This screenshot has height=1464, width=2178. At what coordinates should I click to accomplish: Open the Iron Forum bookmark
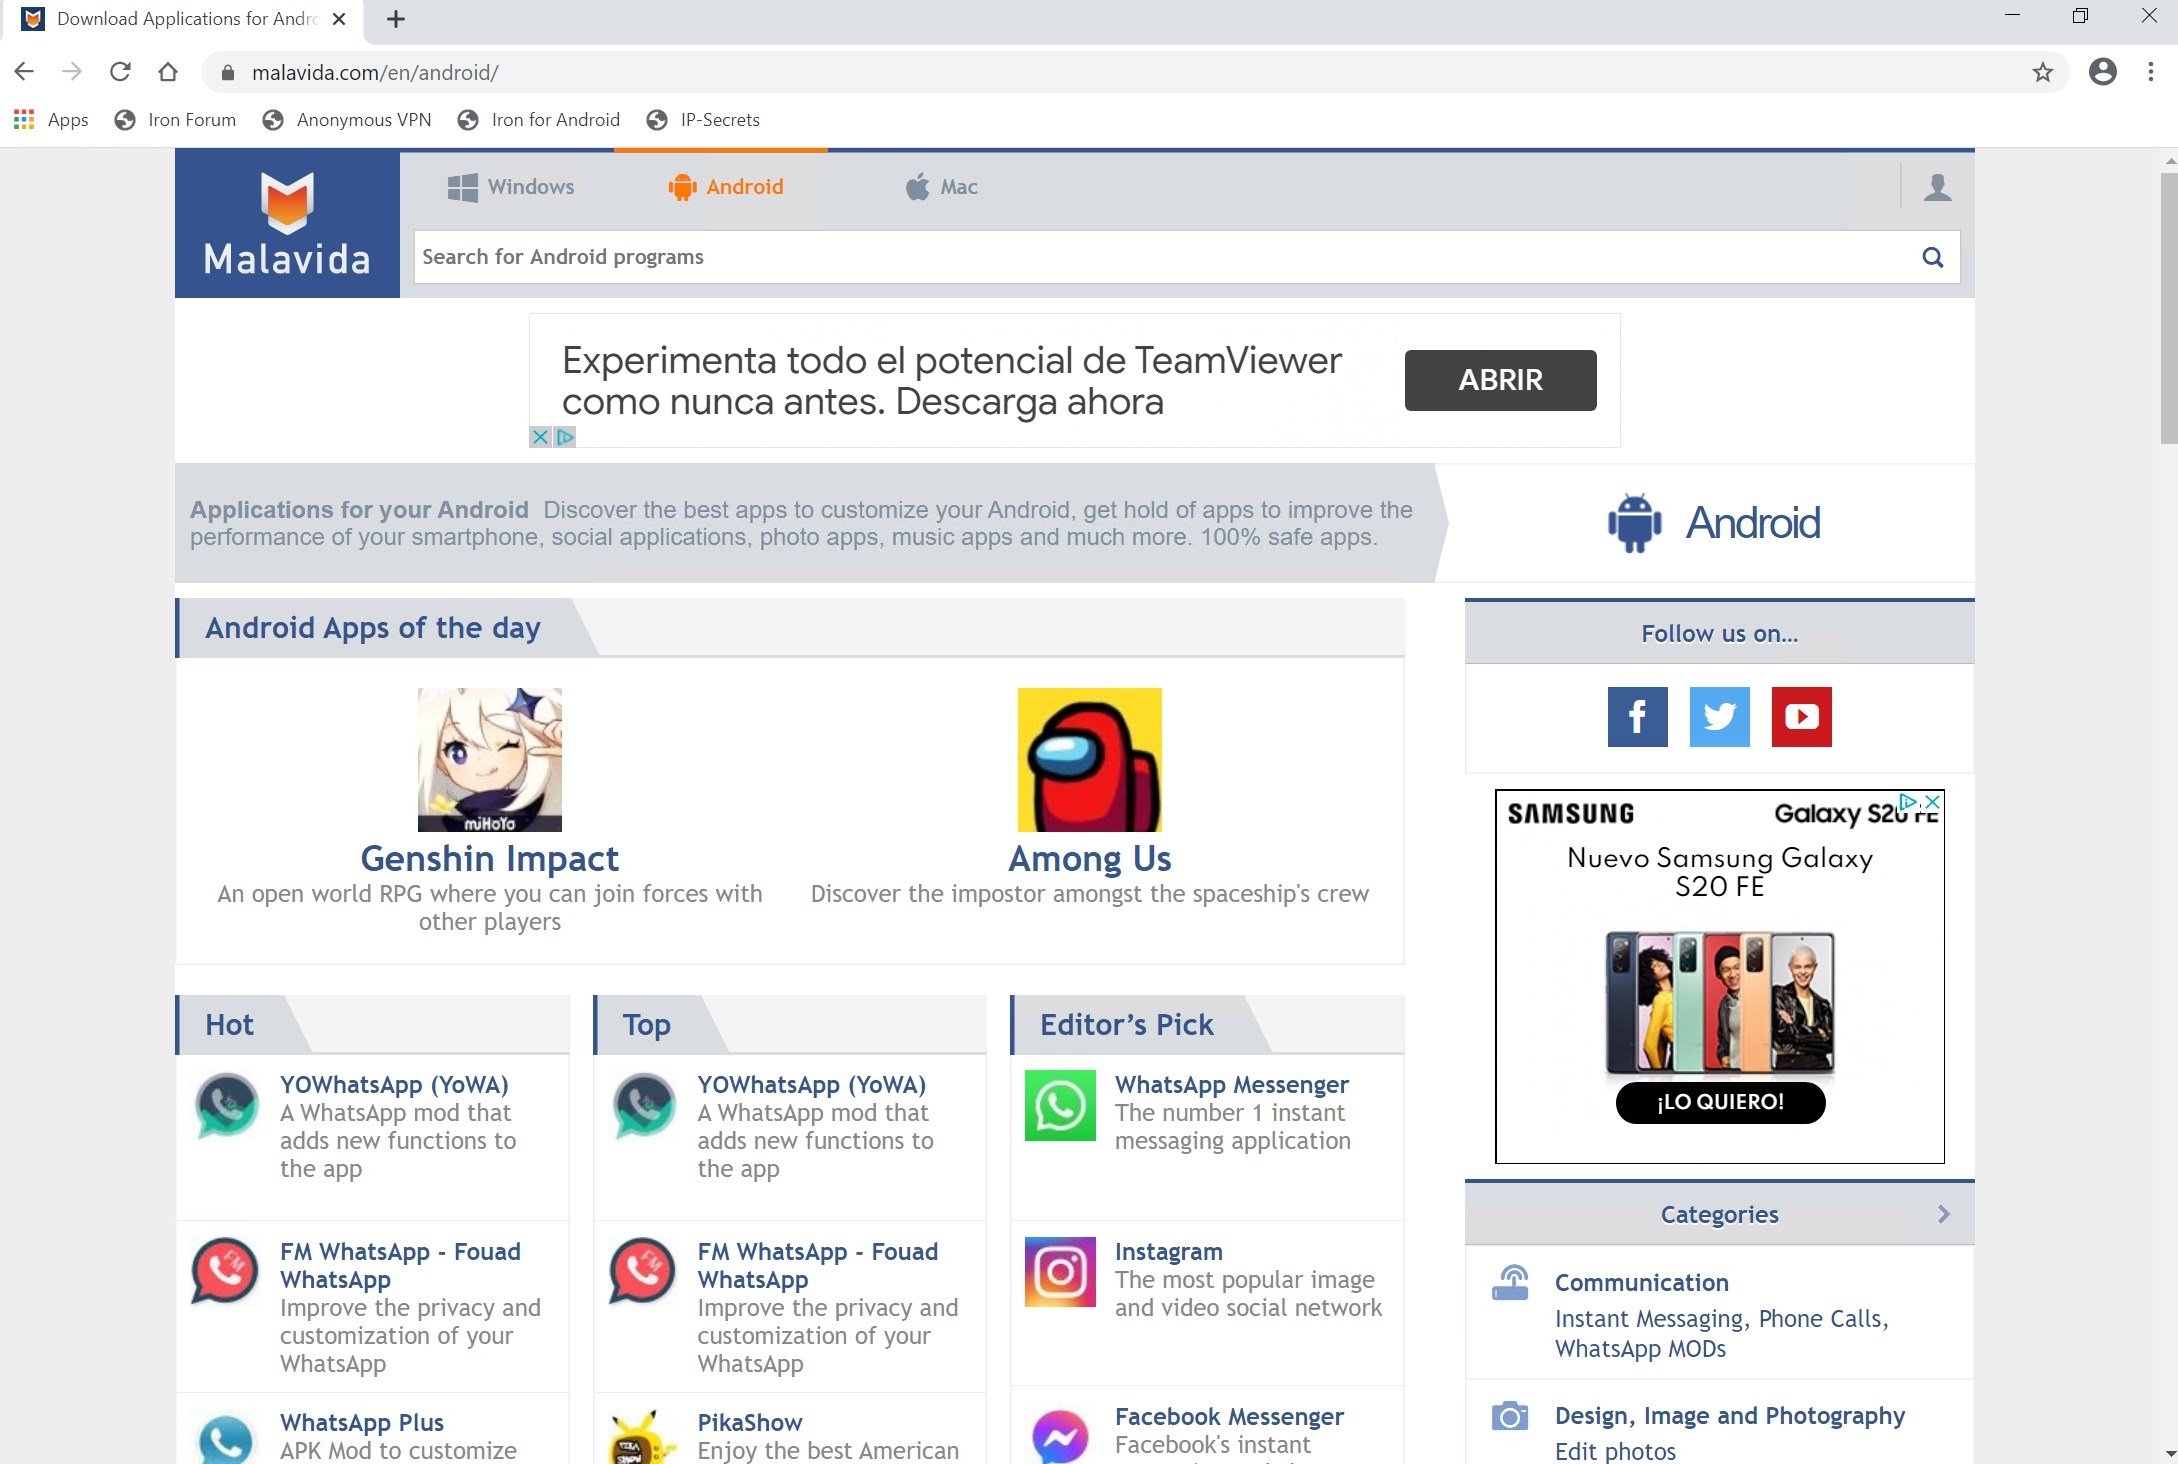click(175, 120)
